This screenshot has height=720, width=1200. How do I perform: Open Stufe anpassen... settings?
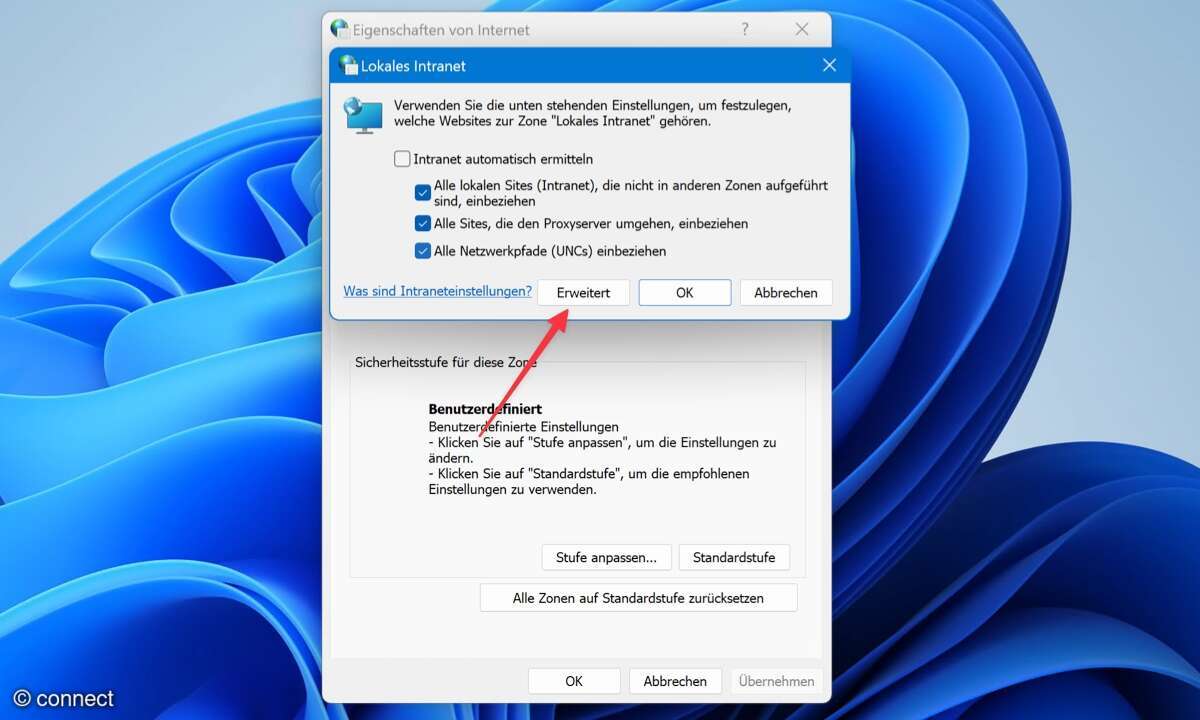coord(606,557)
